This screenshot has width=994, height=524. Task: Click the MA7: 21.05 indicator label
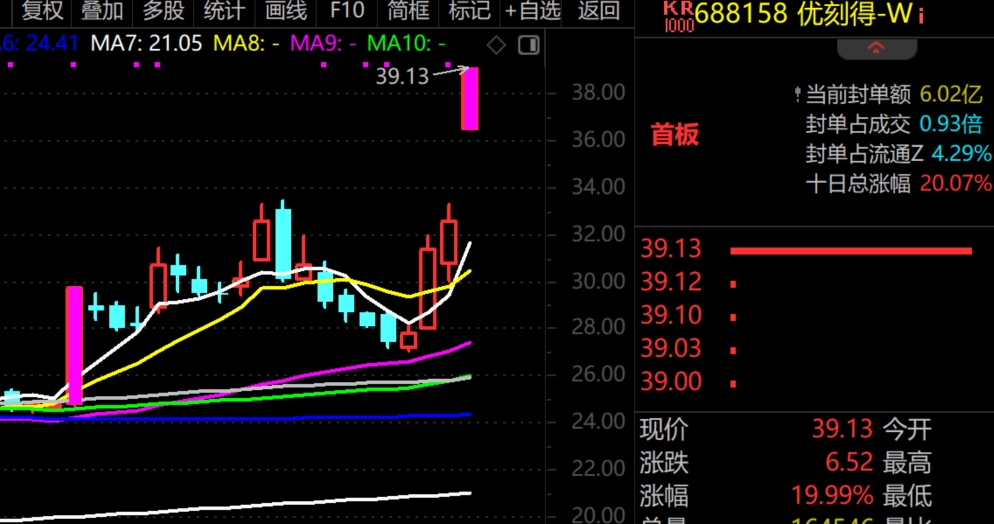point(146,45)
